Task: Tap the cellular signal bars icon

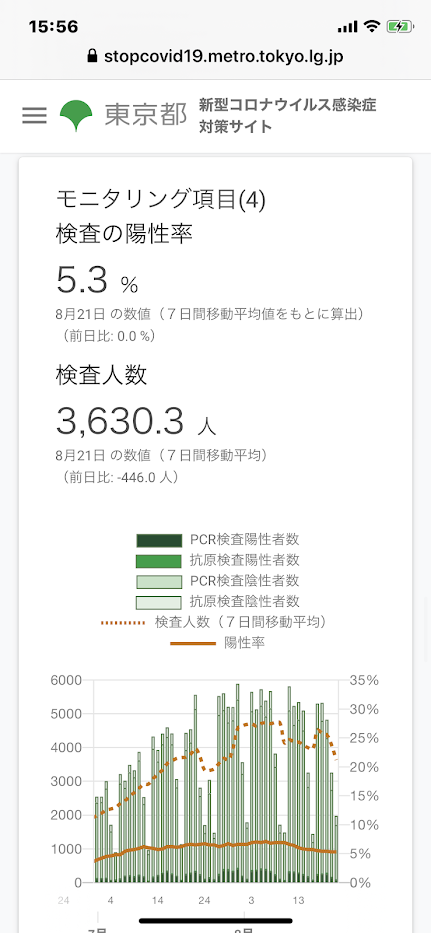Action: (x=347, y=27)
